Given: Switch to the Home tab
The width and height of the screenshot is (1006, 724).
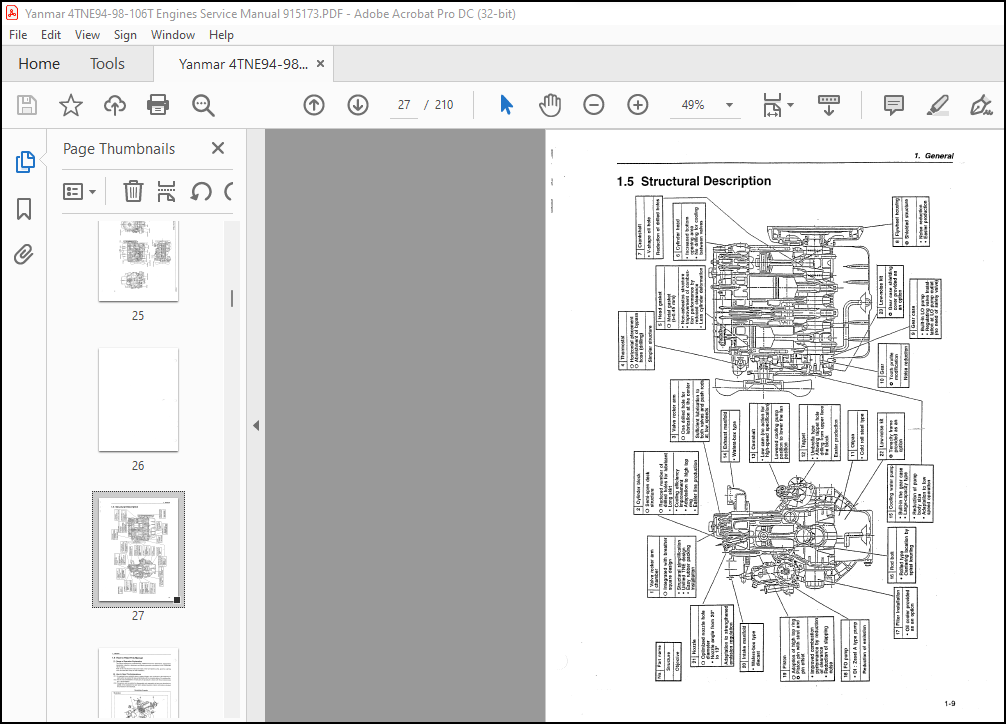Looking at the screenshot, I should click(x=39, y=64).
